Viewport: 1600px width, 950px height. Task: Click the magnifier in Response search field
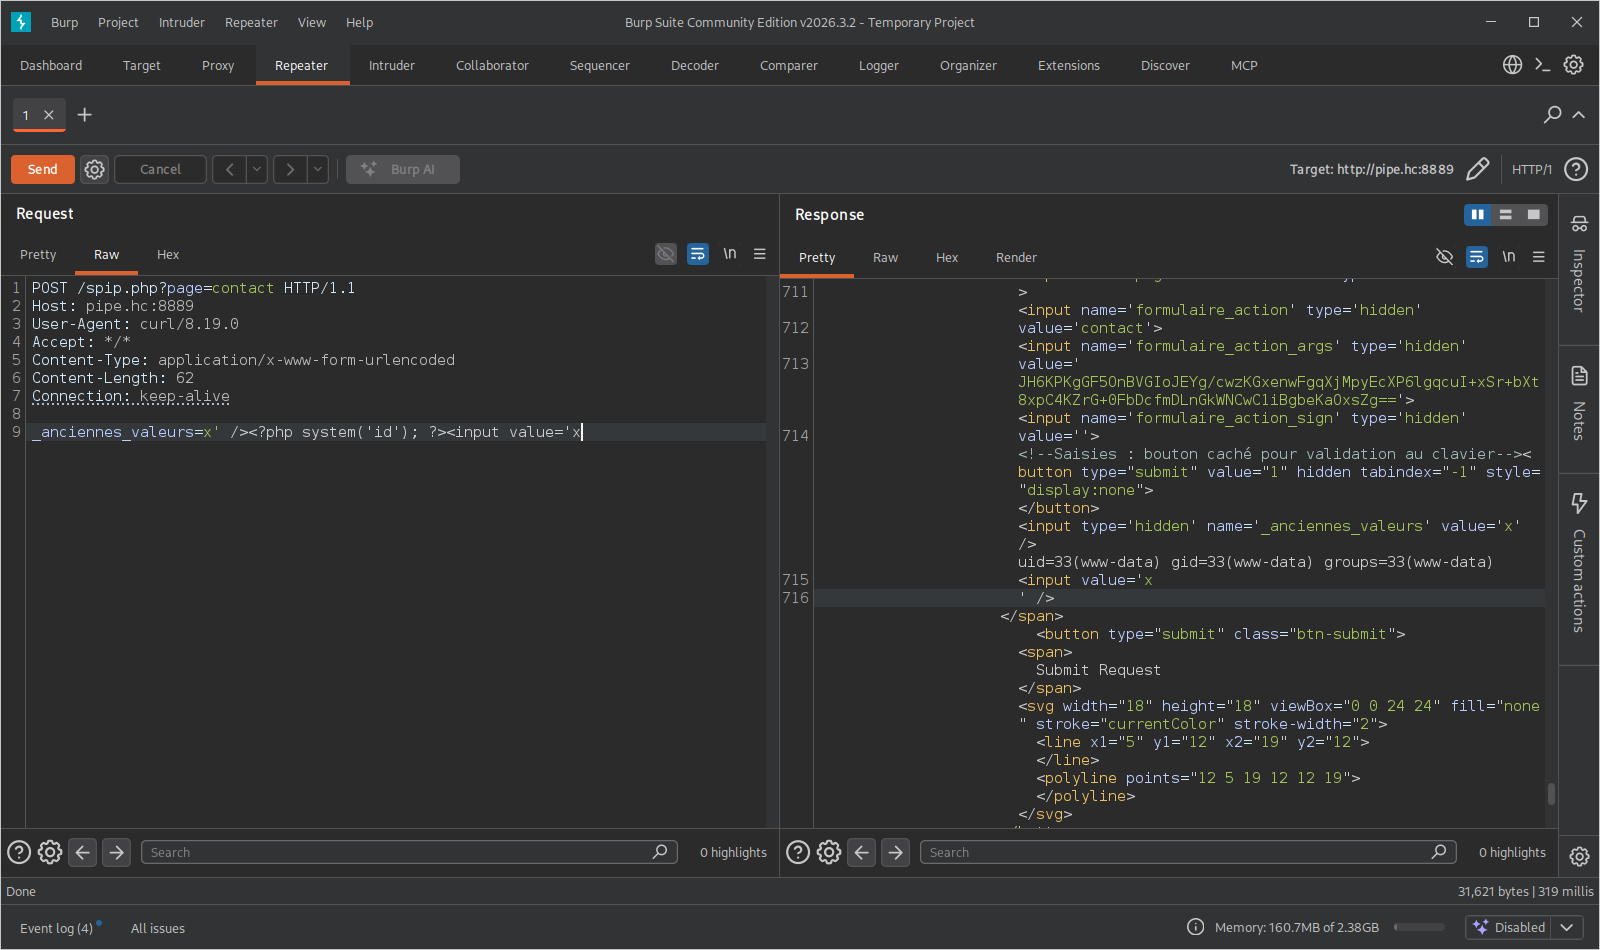pyautogui.click(x=1439, y=852)
